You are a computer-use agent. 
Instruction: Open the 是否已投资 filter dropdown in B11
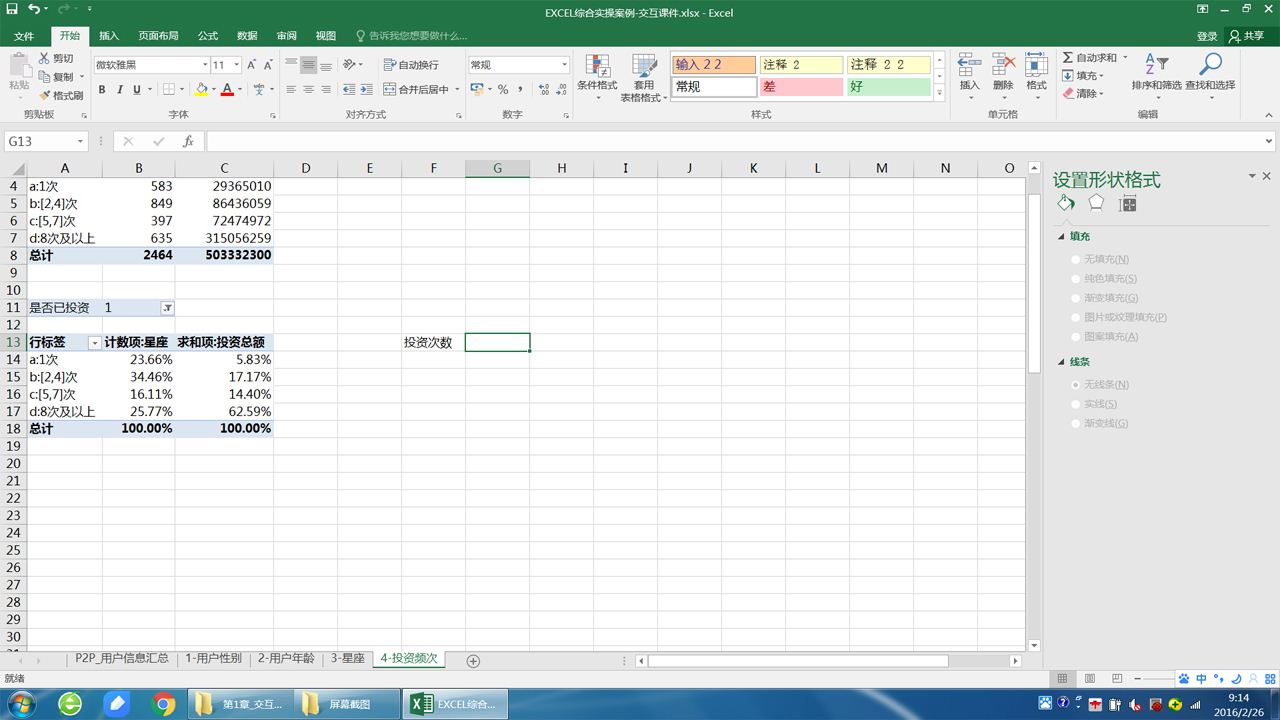[x=167, y=308]
